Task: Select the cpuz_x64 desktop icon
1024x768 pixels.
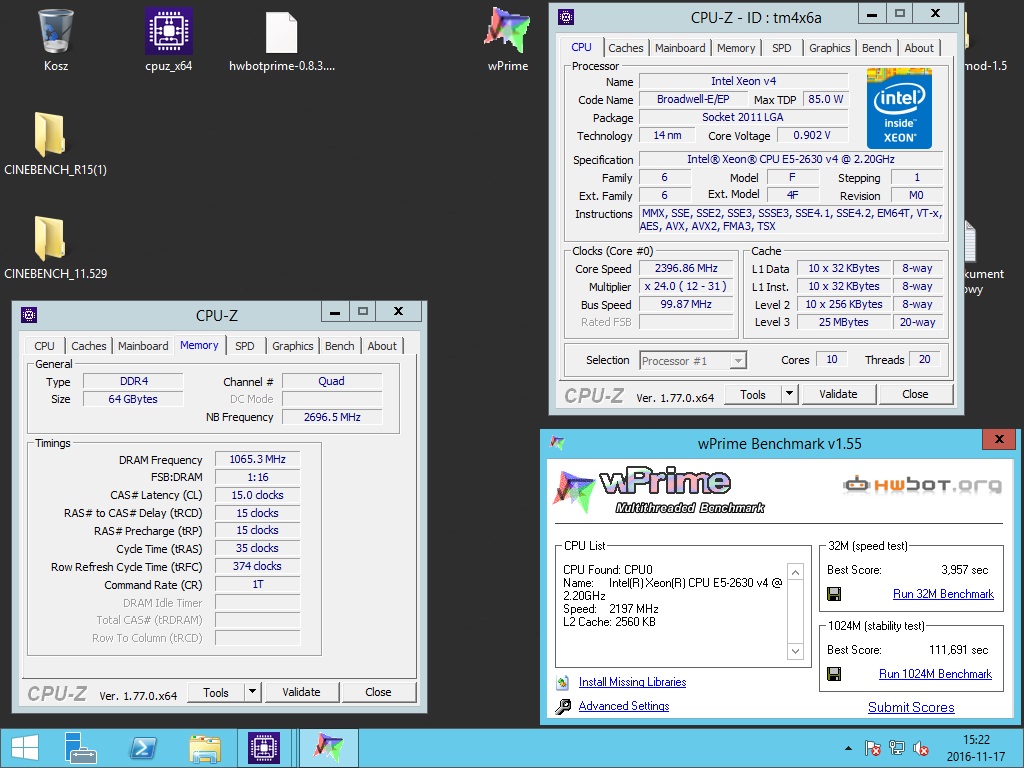Action: [168, 31]
